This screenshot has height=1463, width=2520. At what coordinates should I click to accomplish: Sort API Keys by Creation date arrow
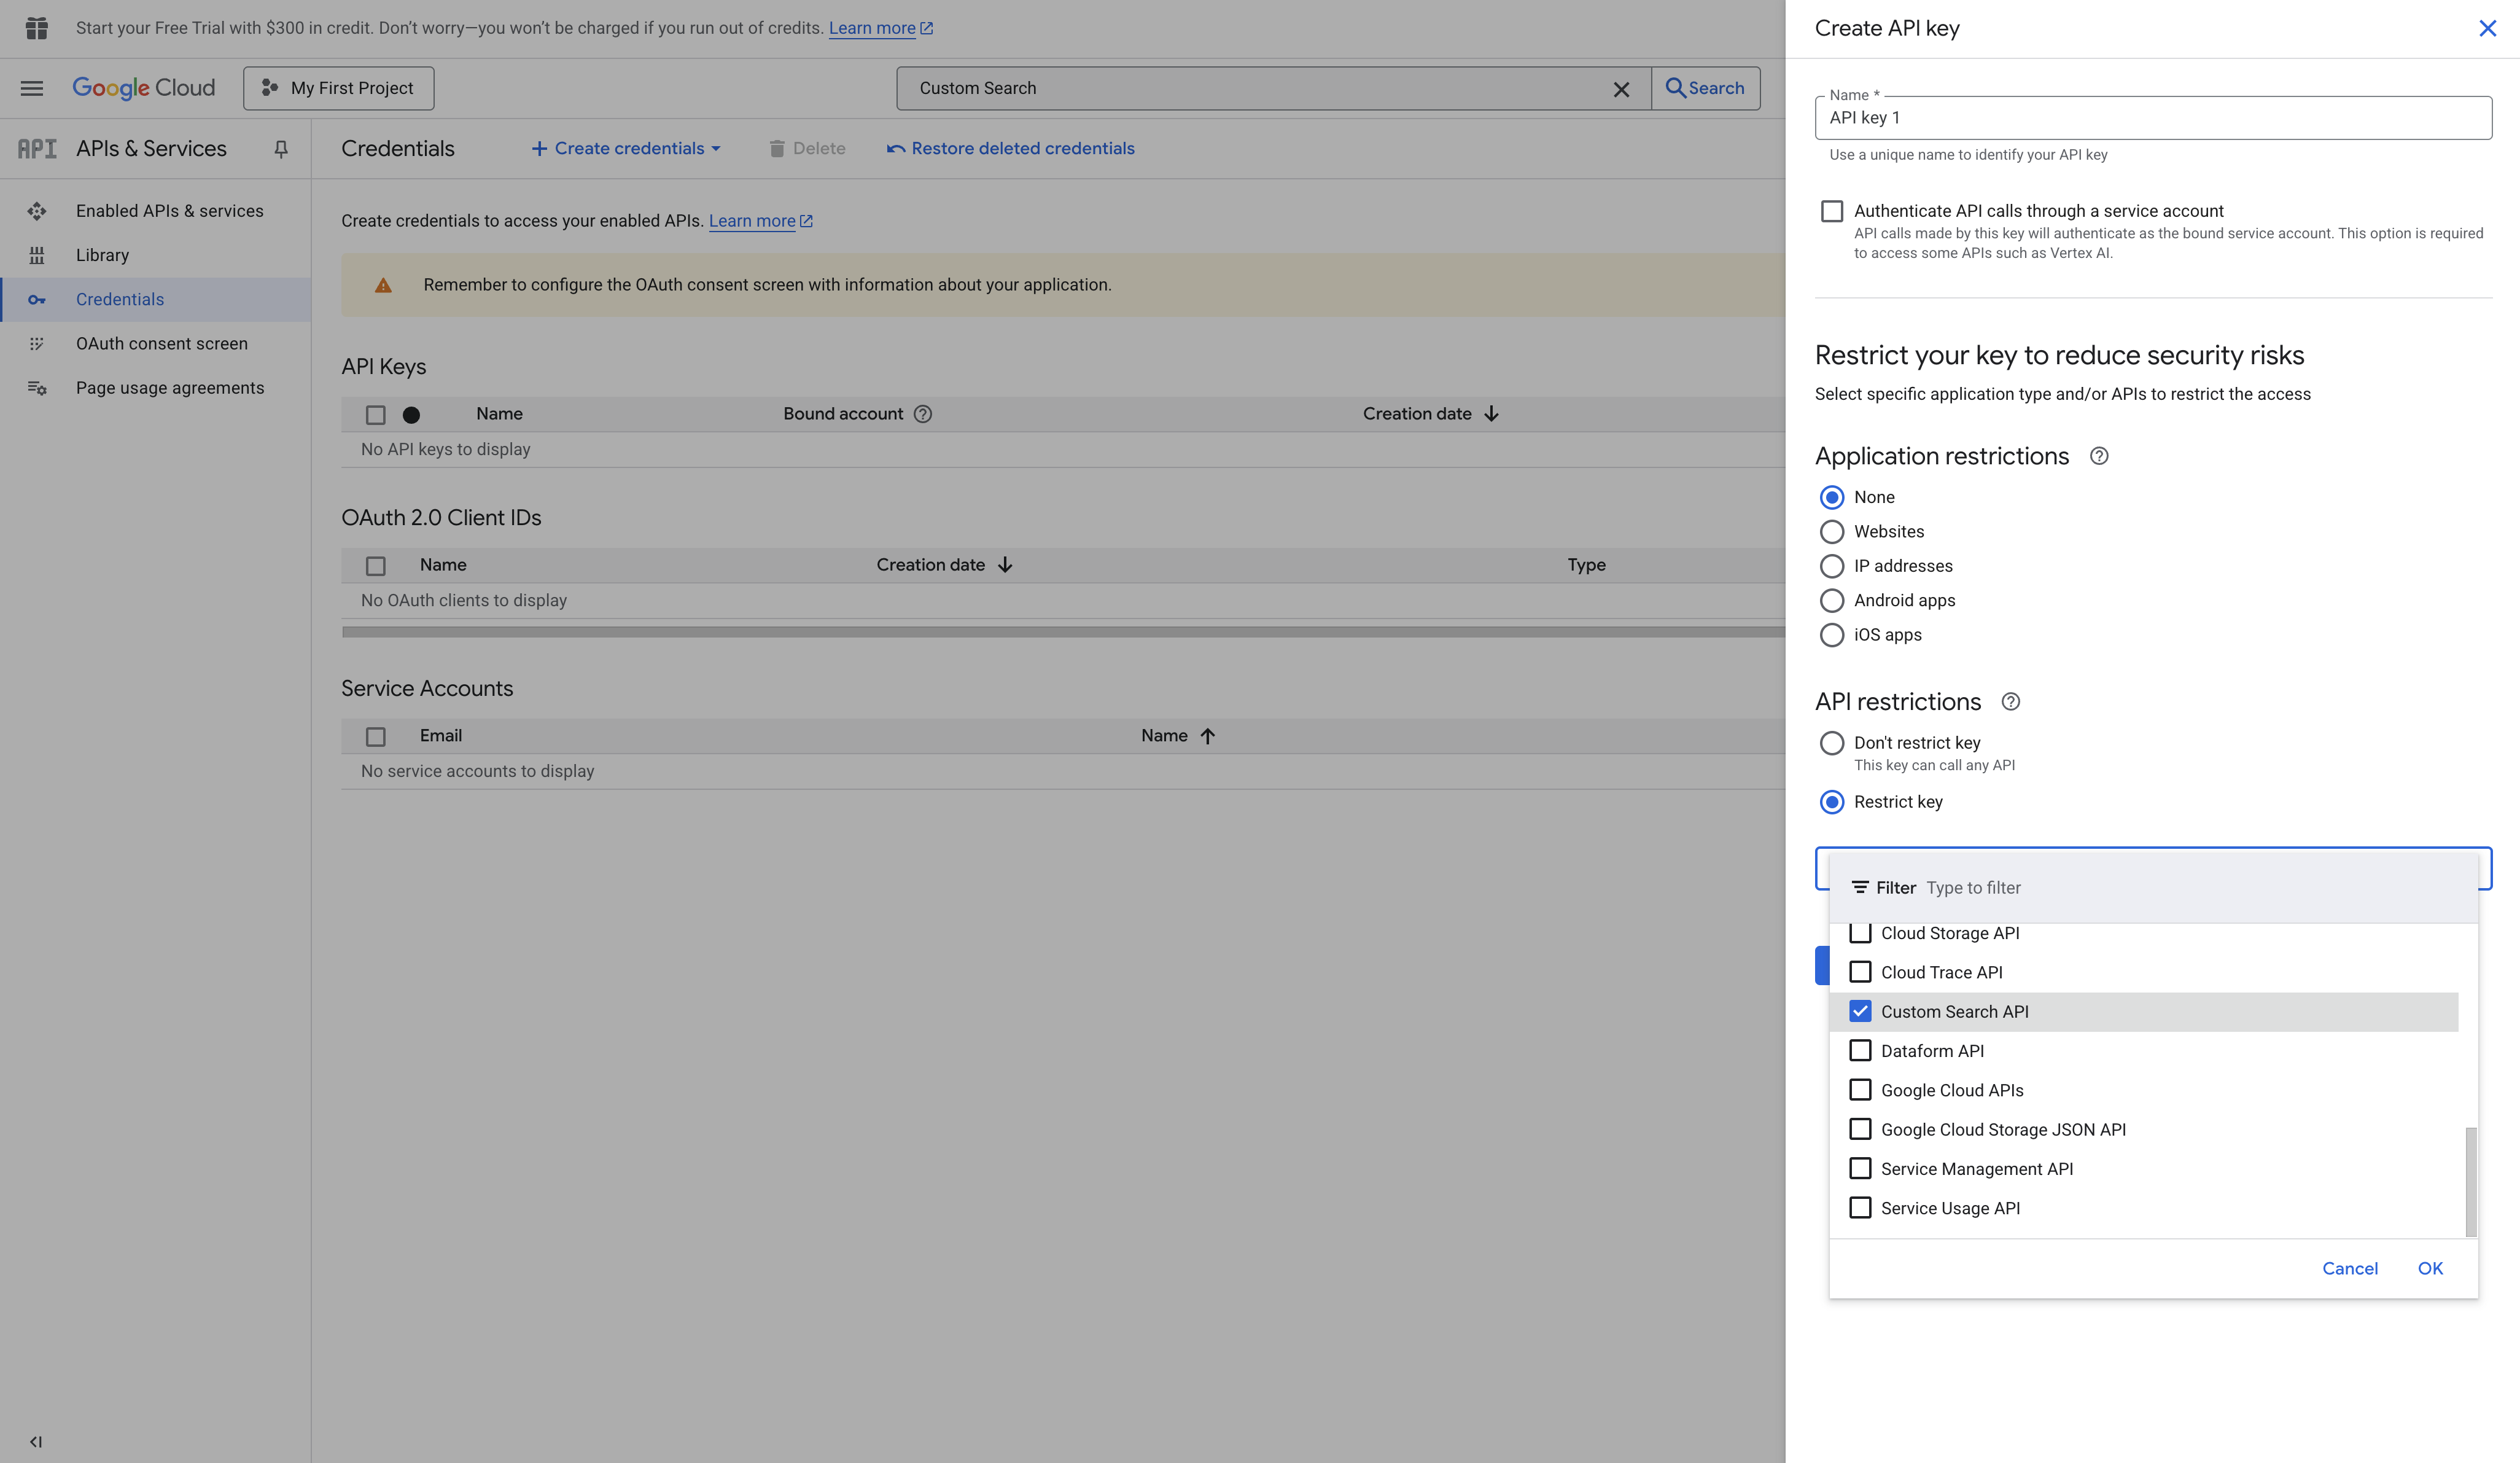(1491, 414)
